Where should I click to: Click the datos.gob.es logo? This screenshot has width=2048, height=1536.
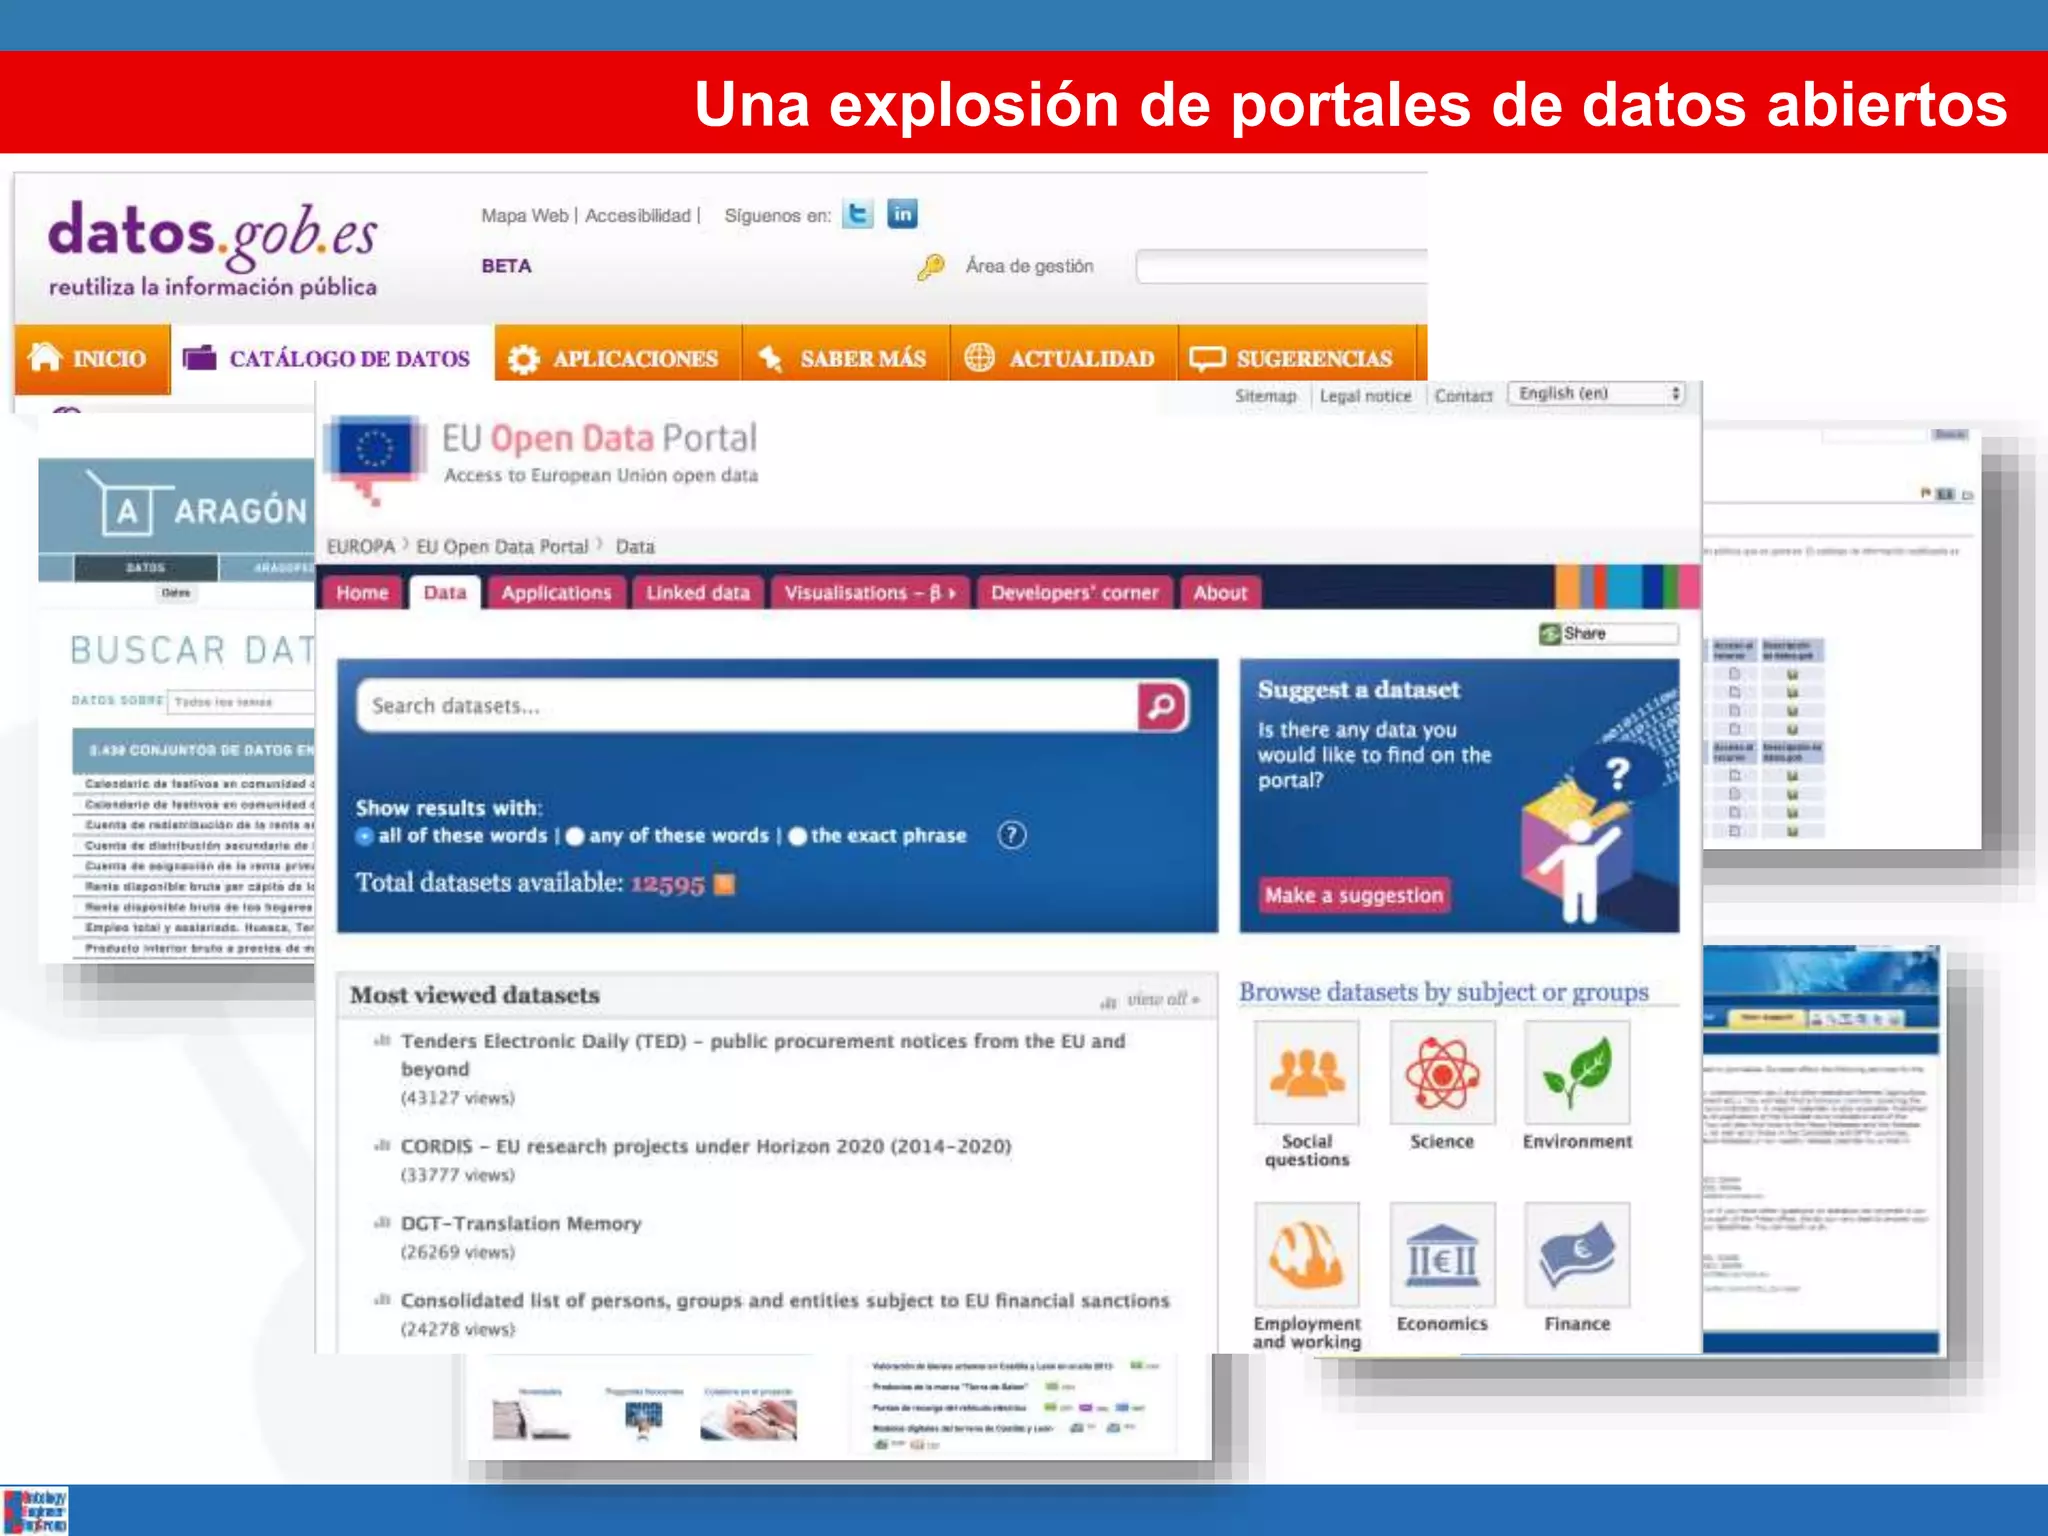[213, 250]
